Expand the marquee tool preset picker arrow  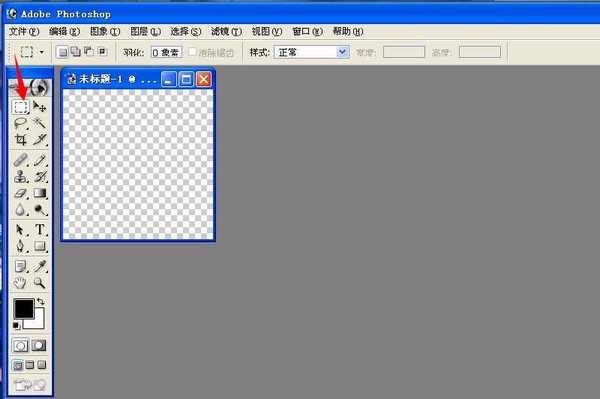(42, 52)
